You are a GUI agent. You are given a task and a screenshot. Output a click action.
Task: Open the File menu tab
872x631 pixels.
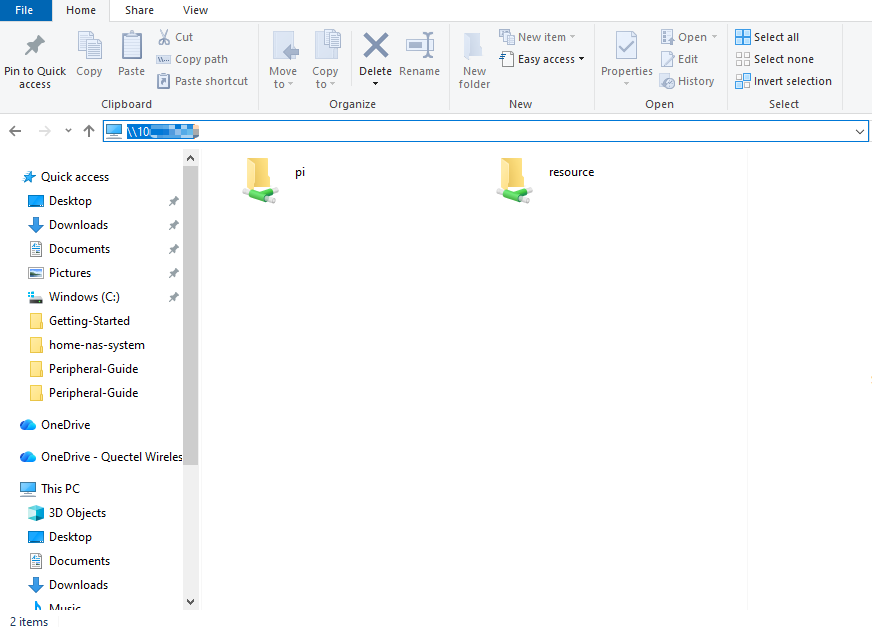[24, 10]
